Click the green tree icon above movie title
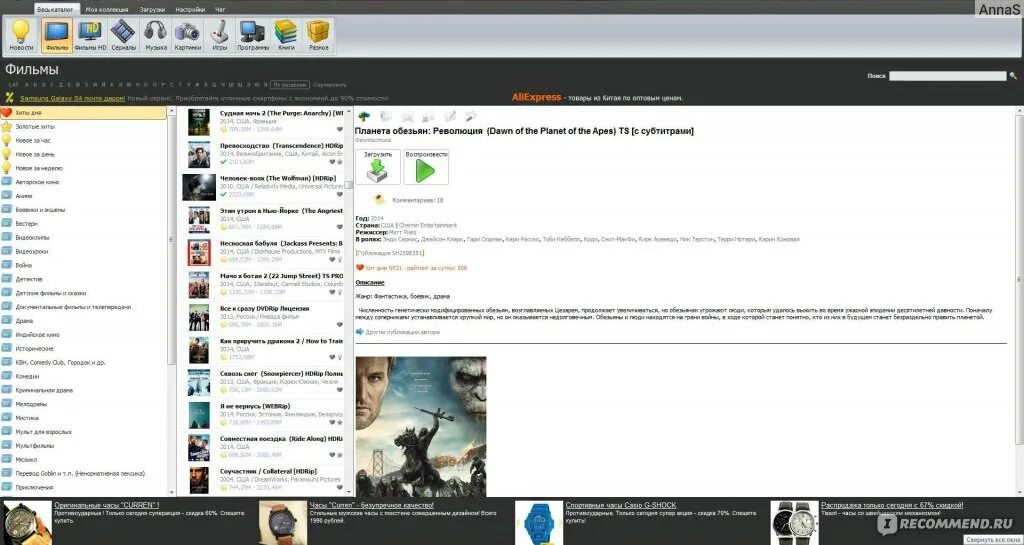1024x545 pixels. [364, 116]
